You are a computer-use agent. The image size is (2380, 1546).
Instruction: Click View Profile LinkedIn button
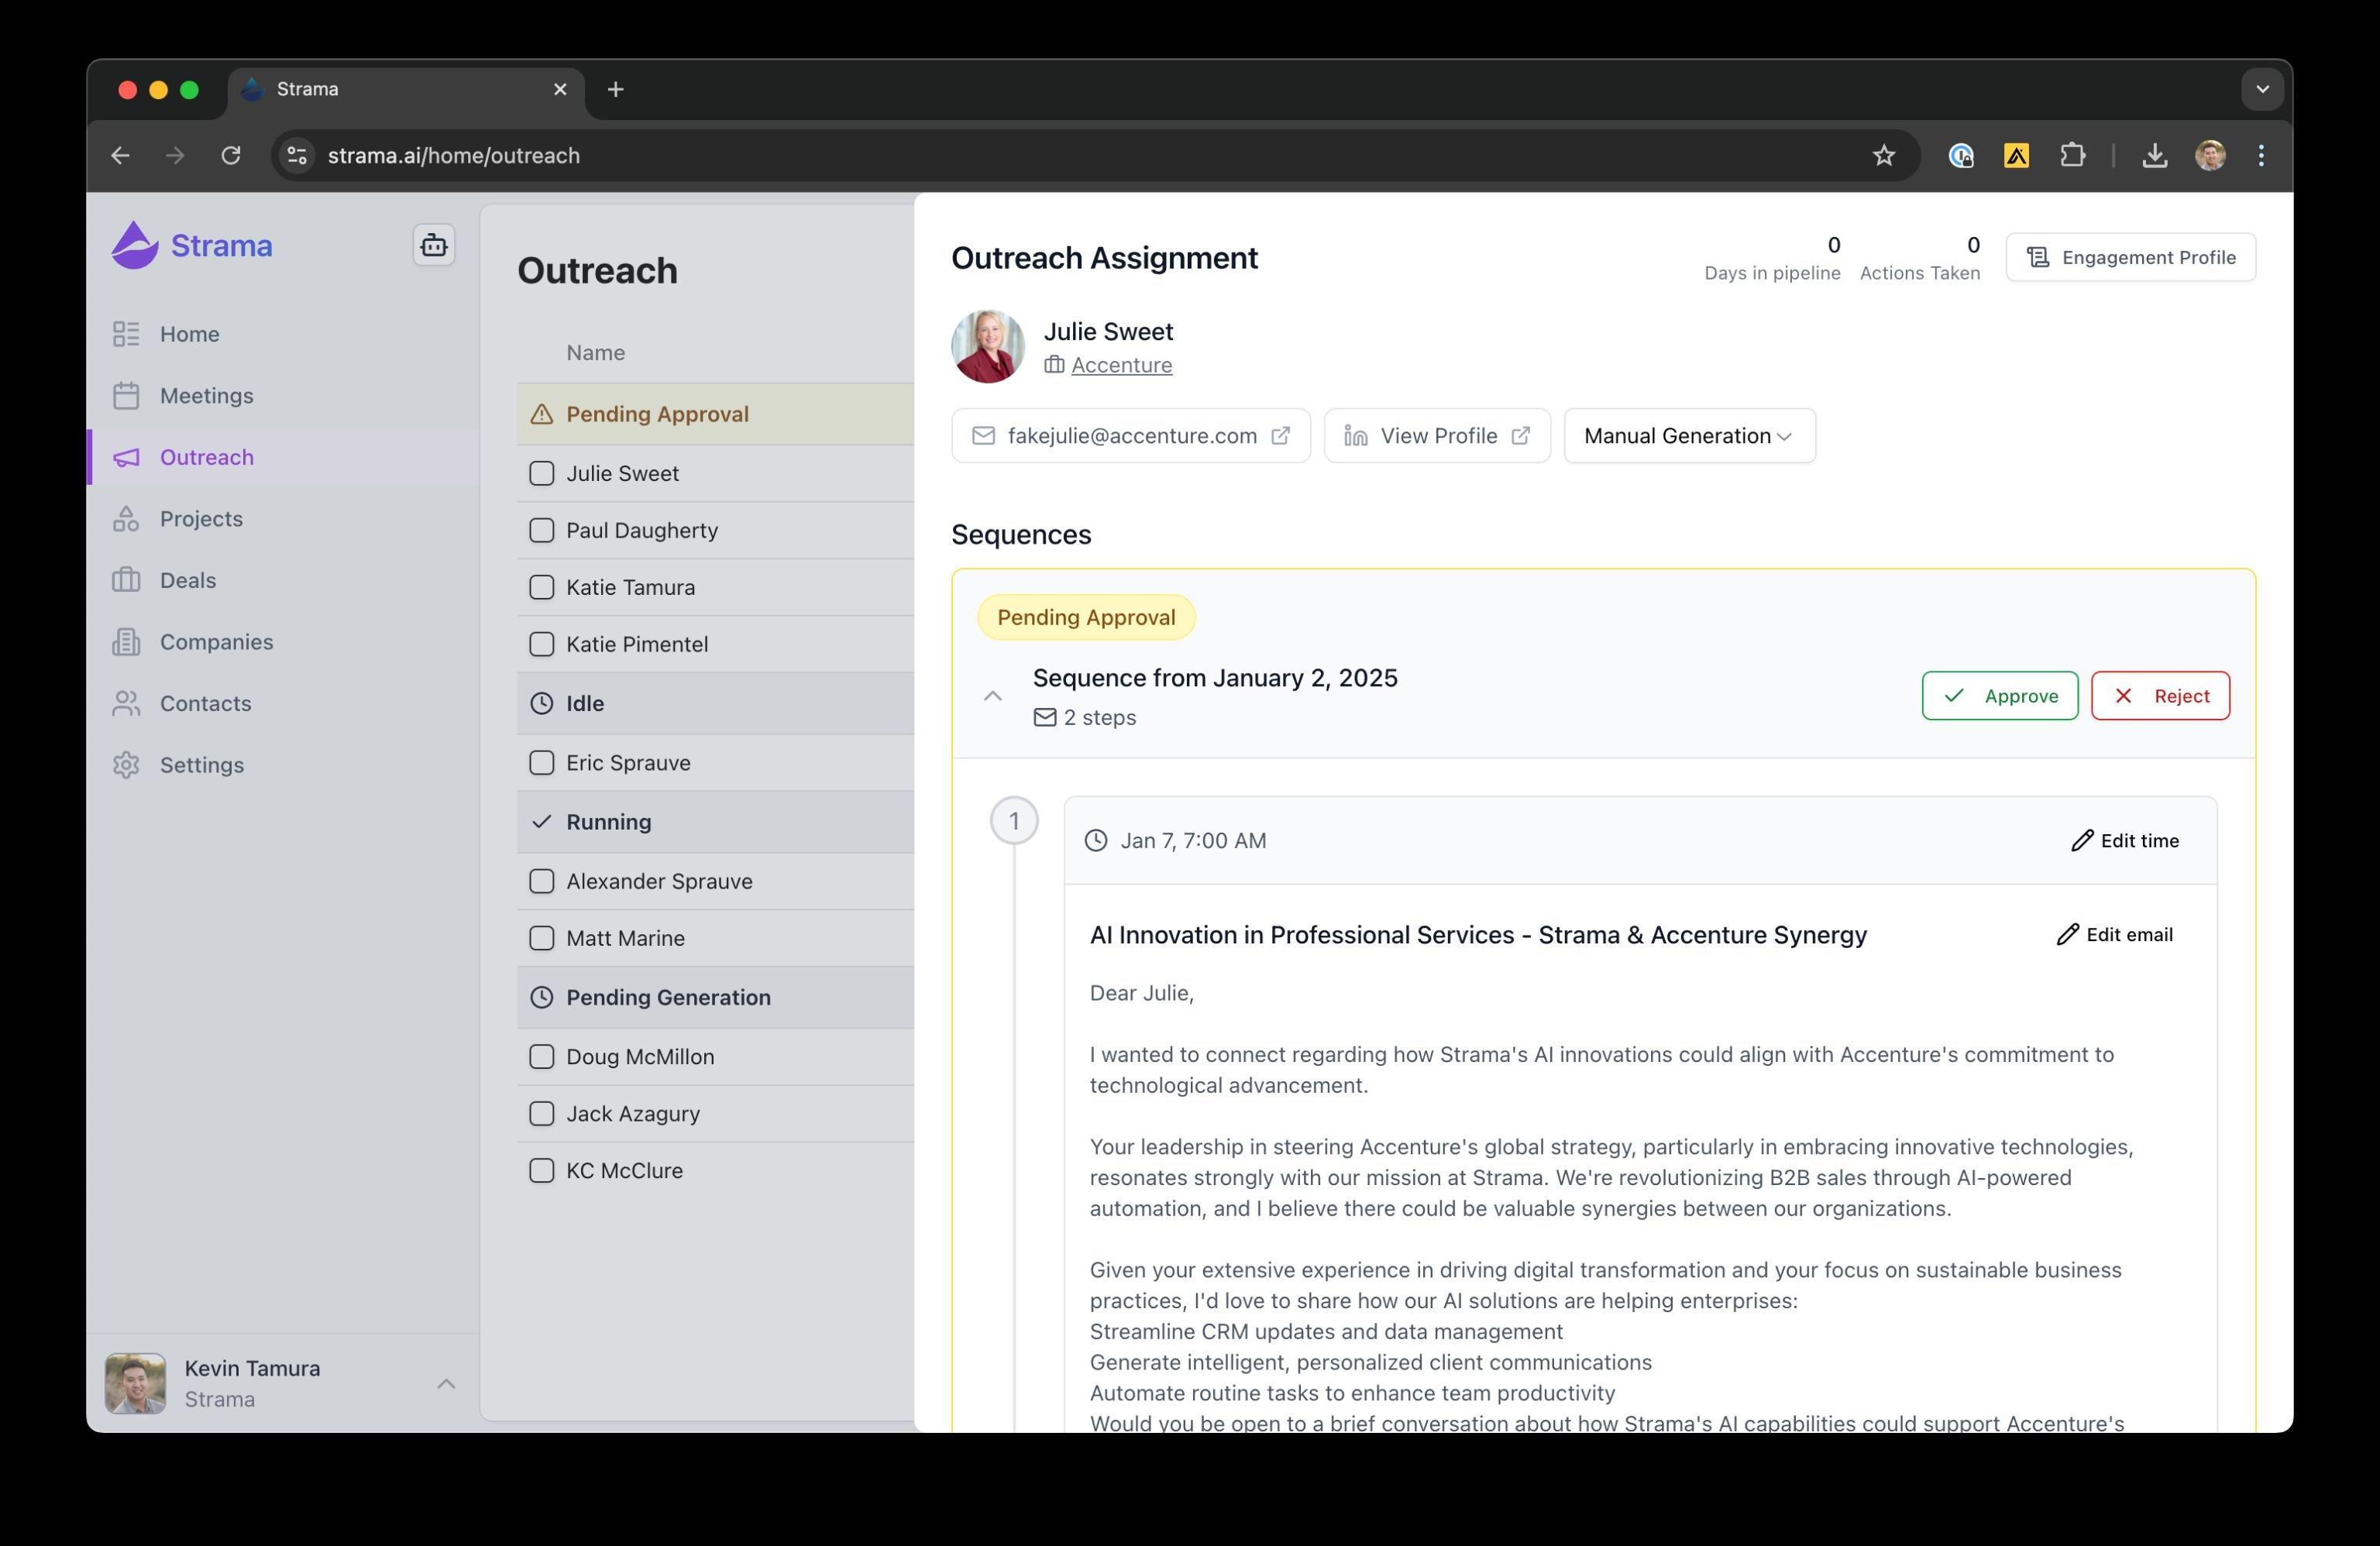coord(1437,436)
